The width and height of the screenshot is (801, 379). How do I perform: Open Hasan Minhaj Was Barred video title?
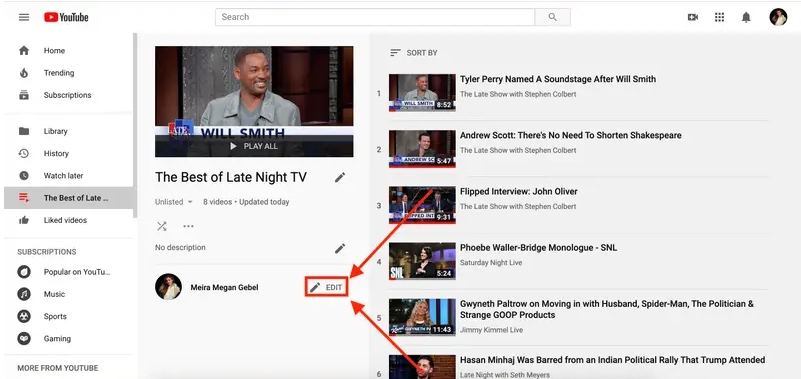pos(612,360)
